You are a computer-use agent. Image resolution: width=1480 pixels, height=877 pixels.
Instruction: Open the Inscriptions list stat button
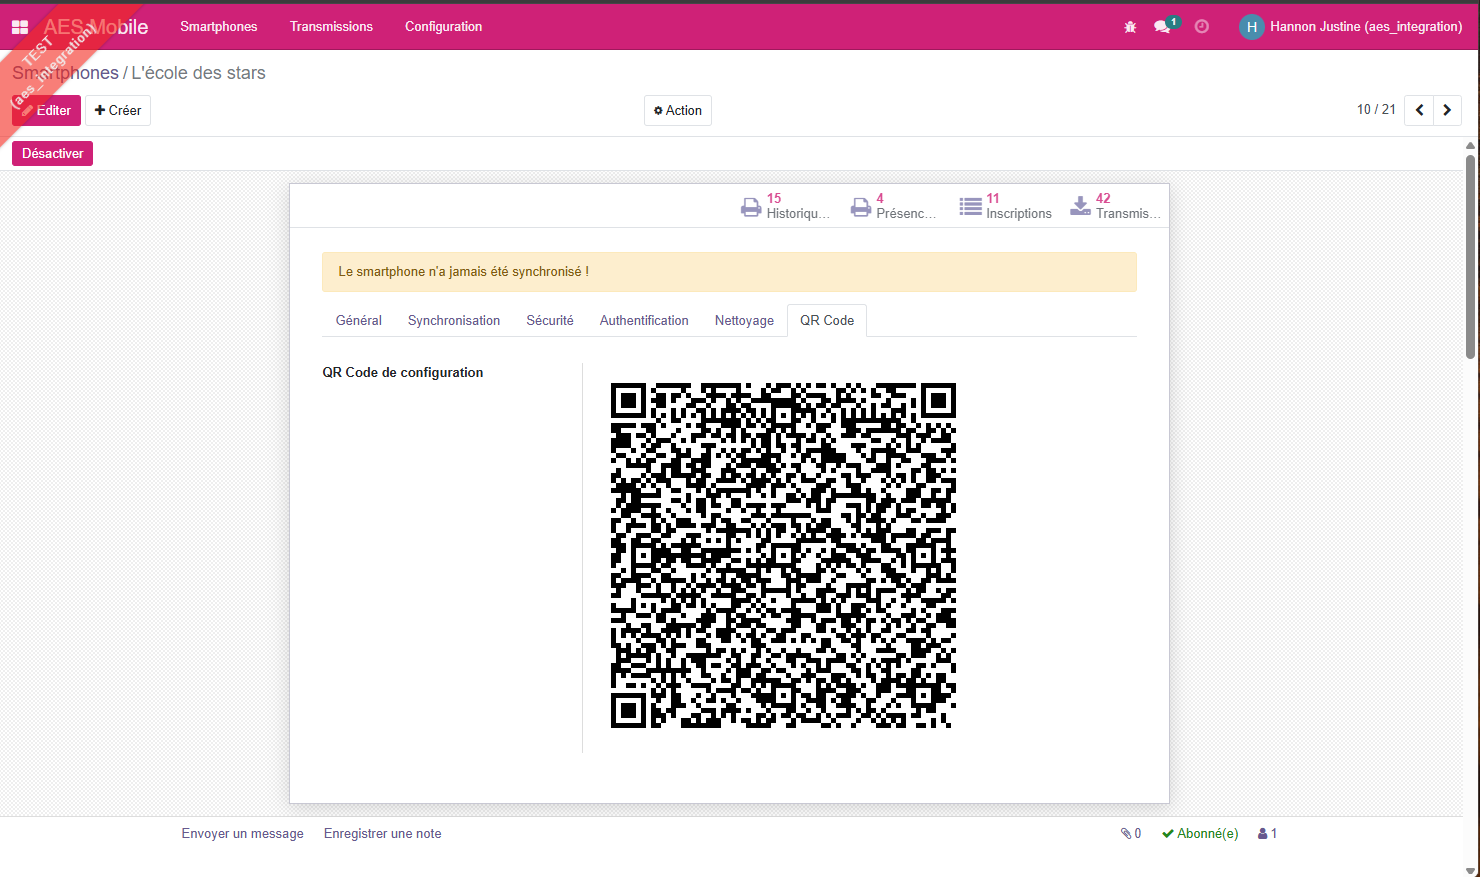(x=1006, y=206)
